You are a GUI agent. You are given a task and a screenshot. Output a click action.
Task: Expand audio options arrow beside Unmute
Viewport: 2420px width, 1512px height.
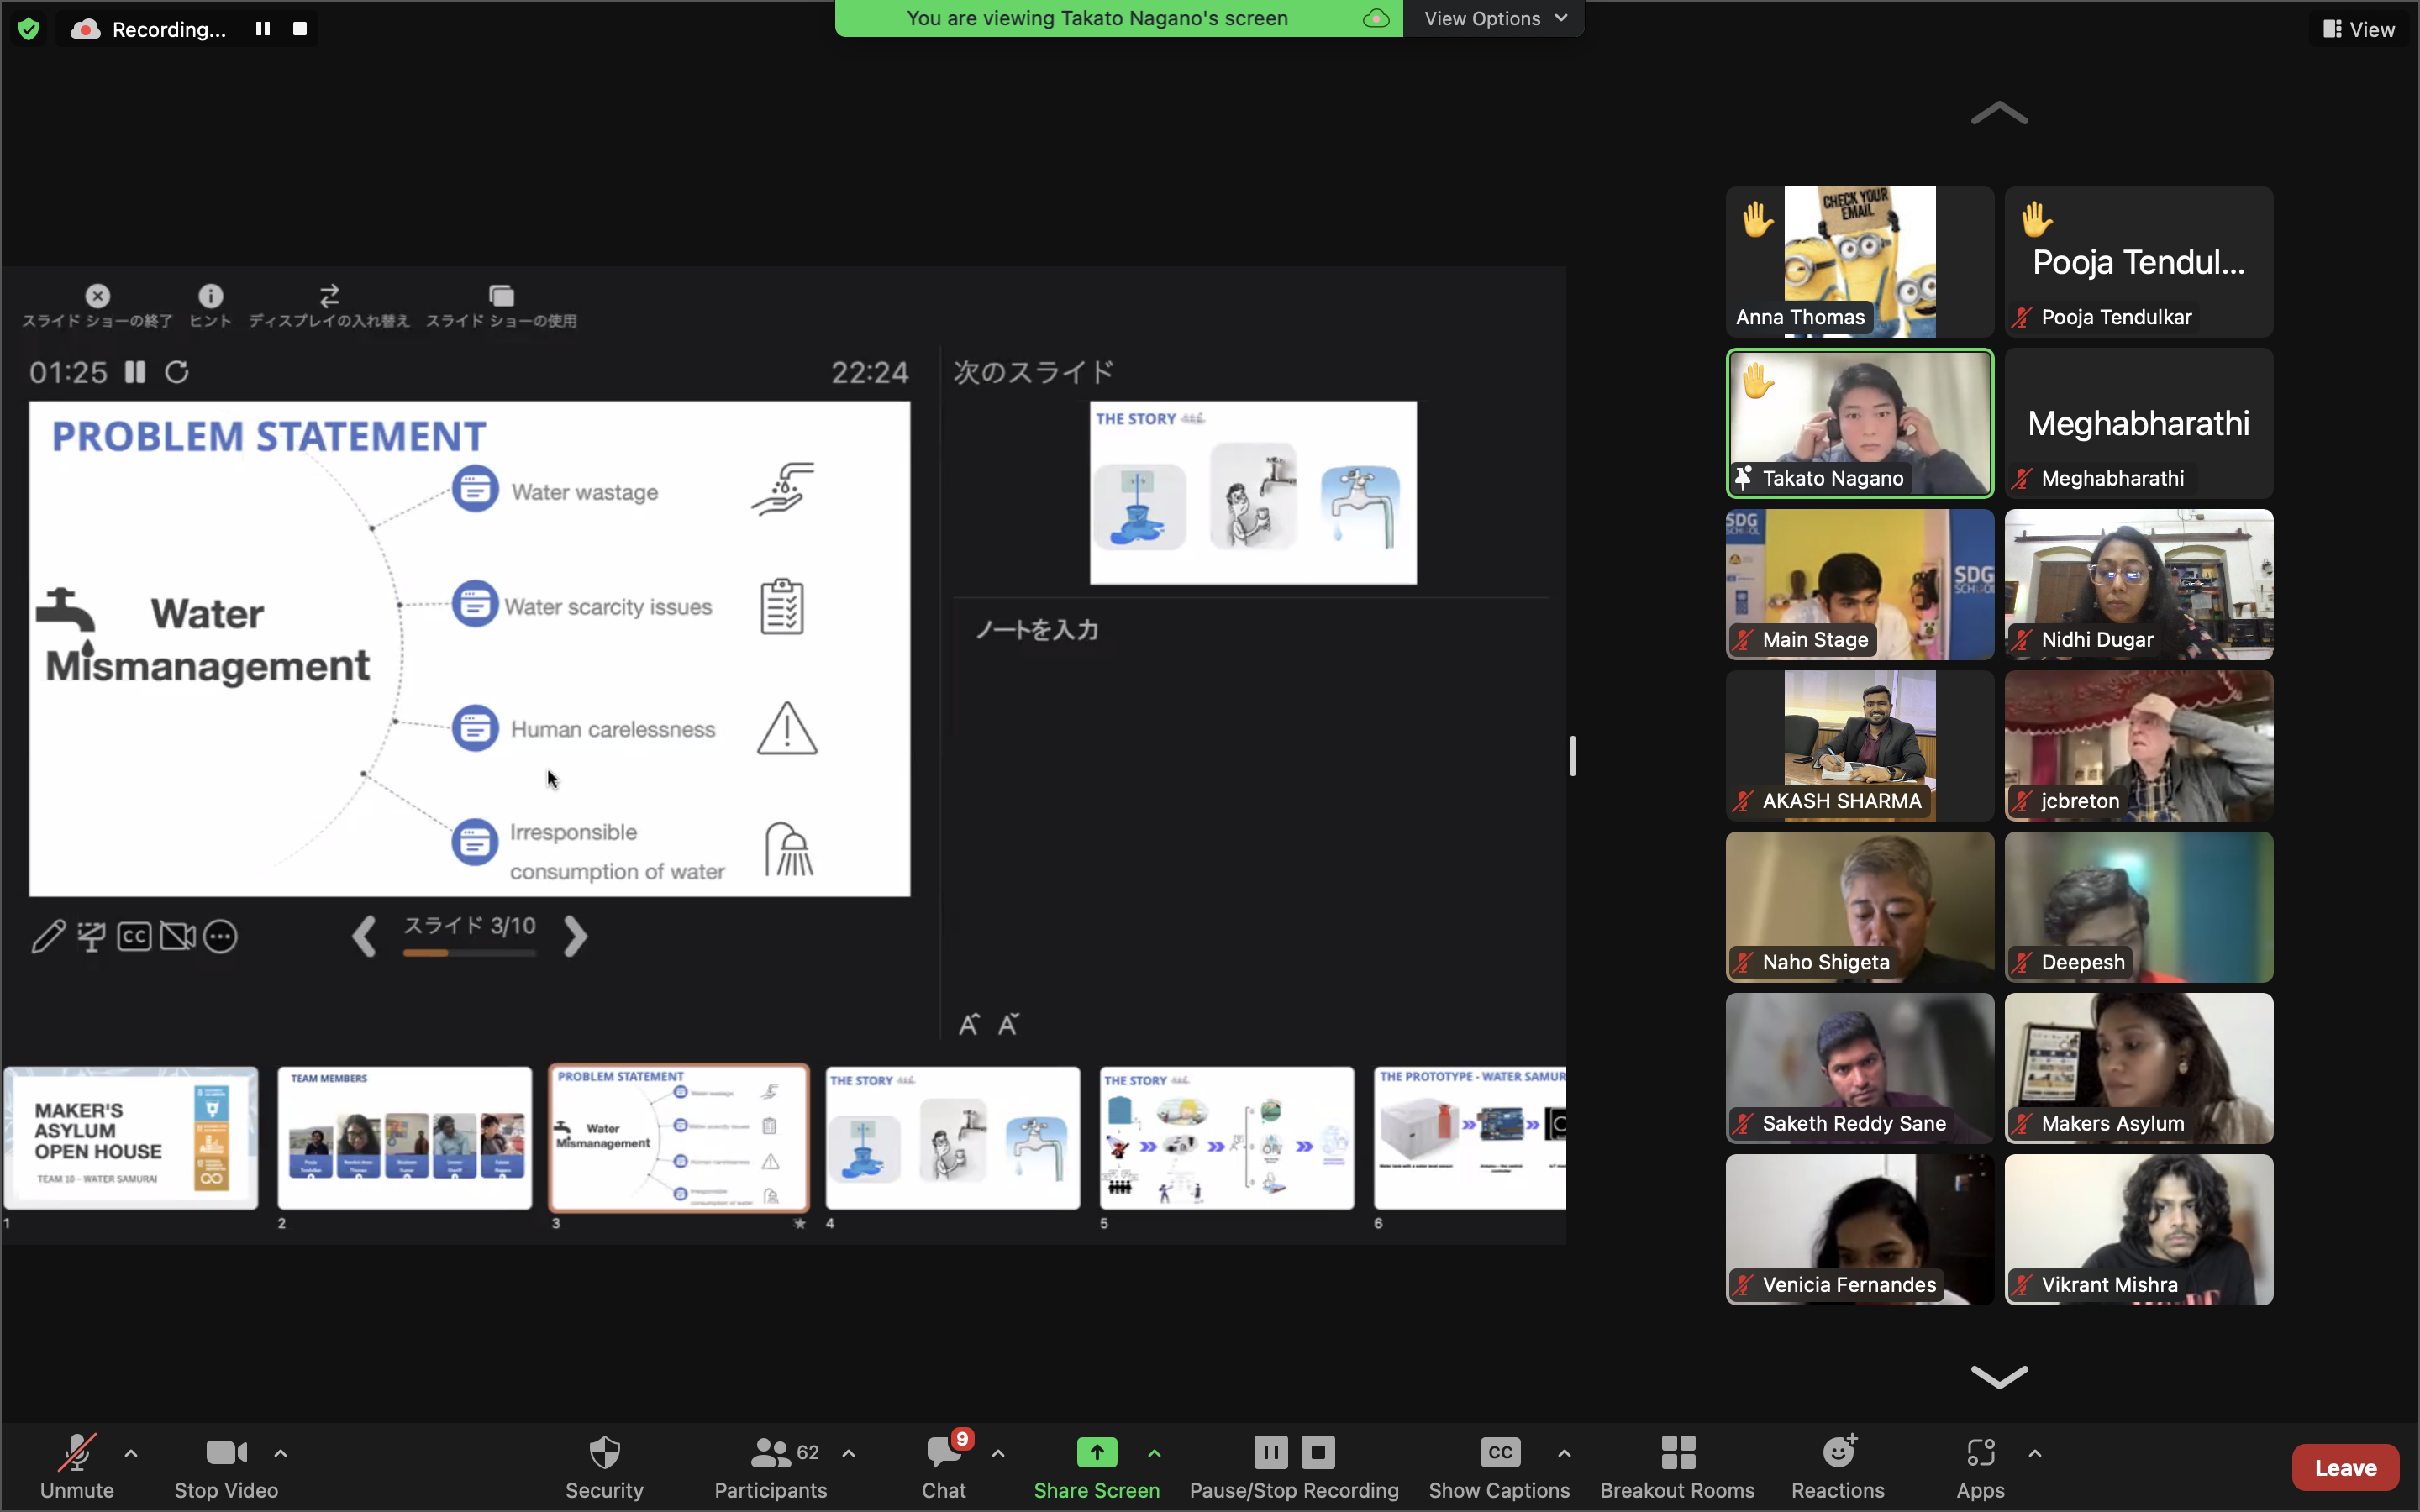[131, 1453]
